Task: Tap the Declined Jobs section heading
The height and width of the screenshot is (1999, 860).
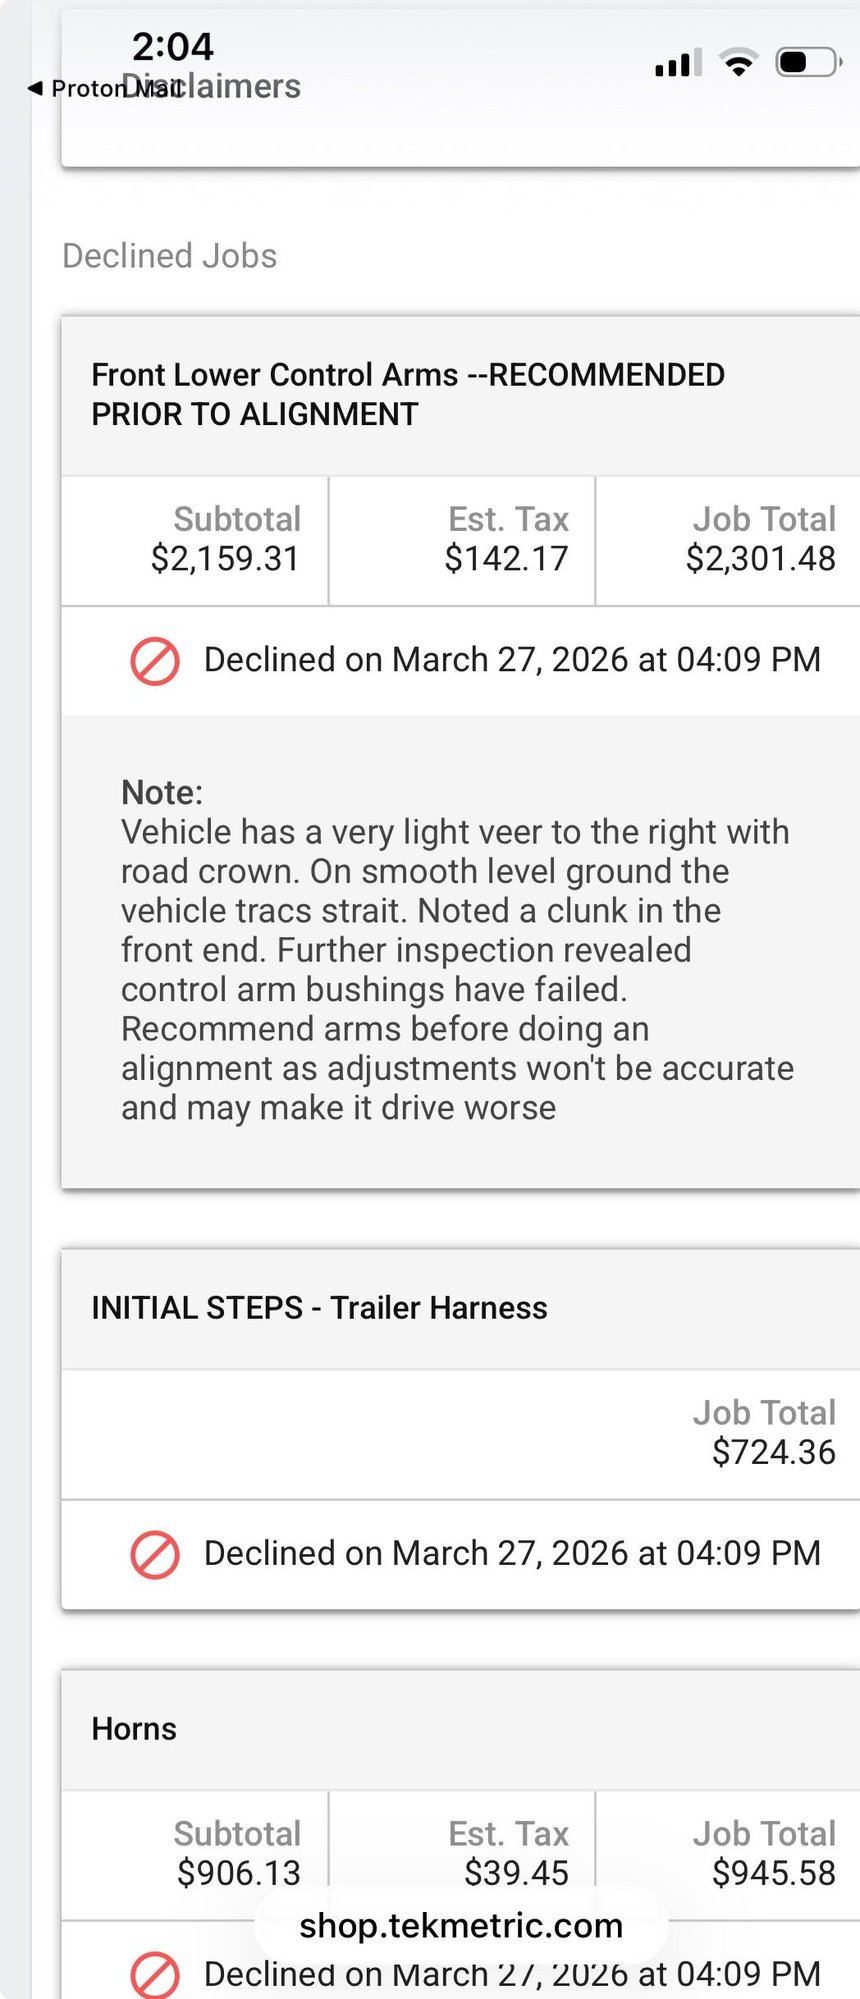Action: pyautogui.click(x=169, y=256)
